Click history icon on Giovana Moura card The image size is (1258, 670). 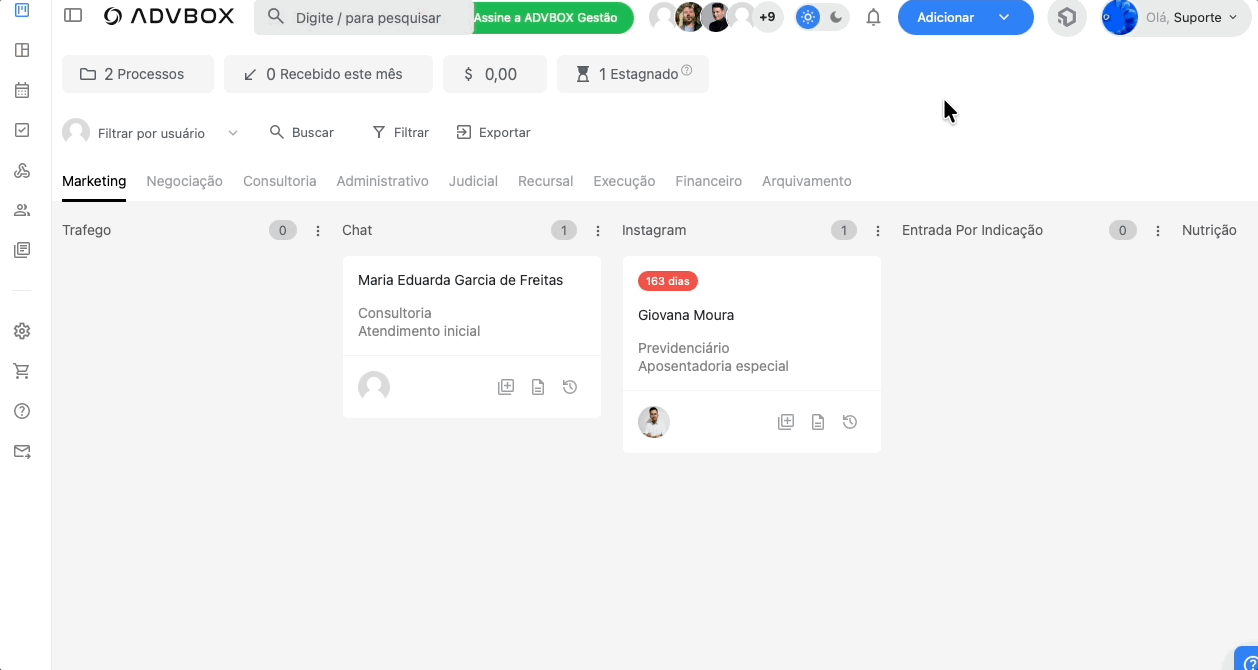[x=849, y=422]
